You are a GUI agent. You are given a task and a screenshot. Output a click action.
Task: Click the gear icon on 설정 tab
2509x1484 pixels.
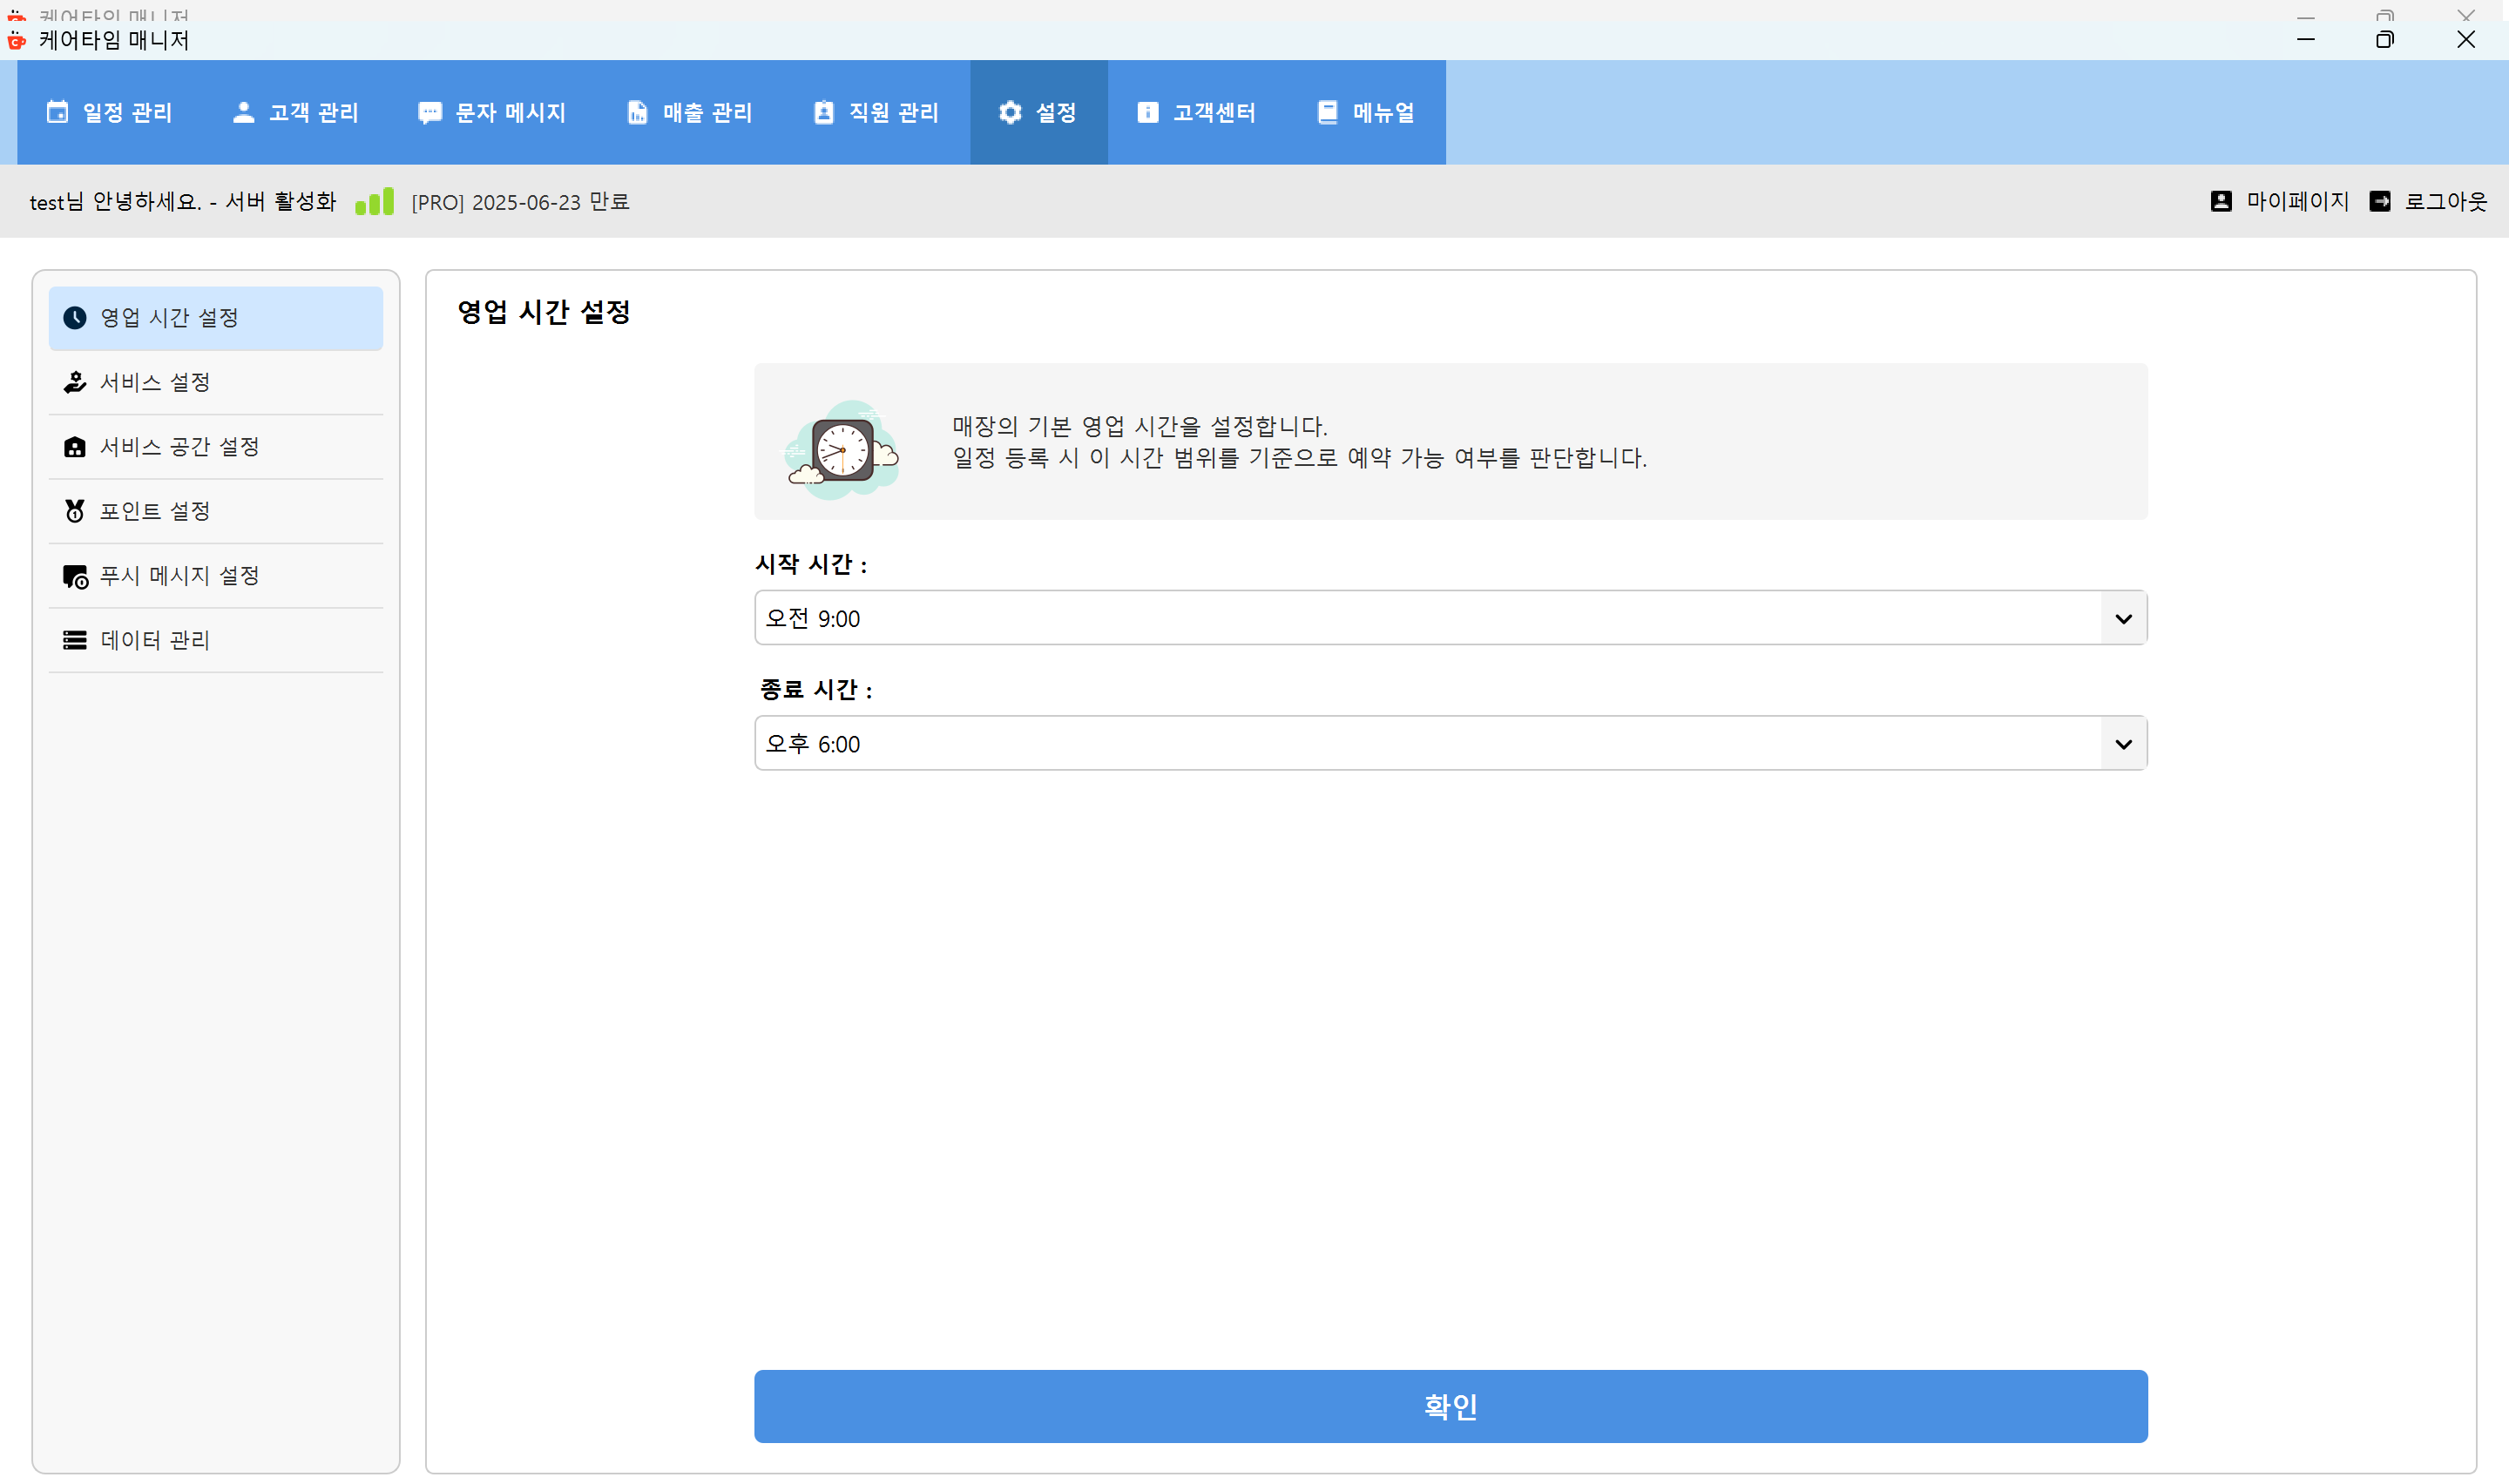click(1010, 112)
